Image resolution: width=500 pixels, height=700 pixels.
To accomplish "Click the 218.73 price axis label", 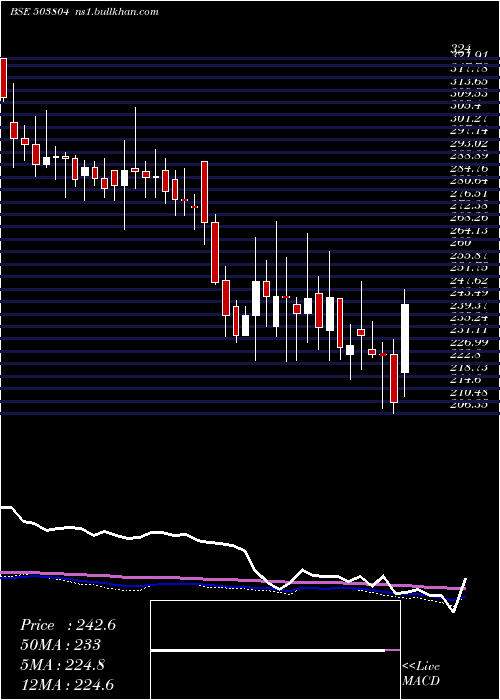I will pyautogui.click(x=468, y=367).
